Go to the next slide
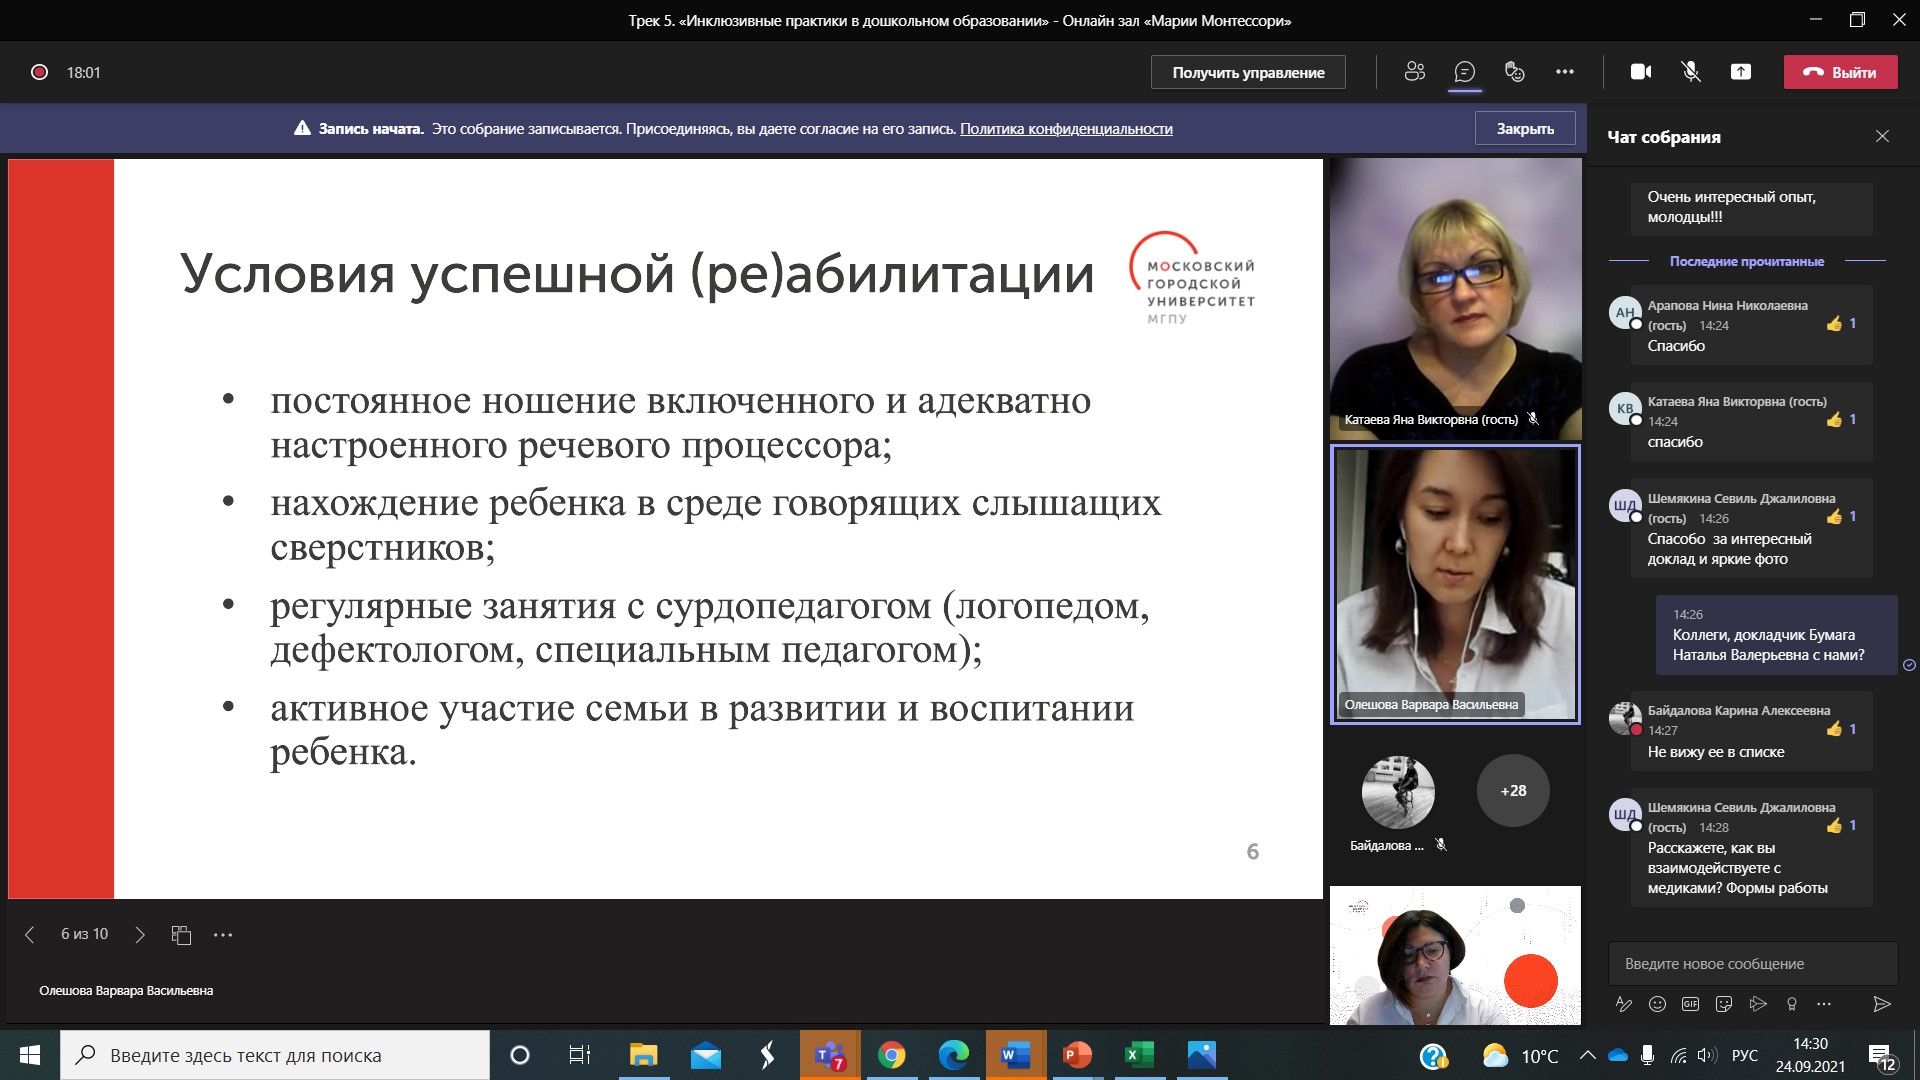Image resolution: width=1920 pixels, height=1080 pixels. 140,935
